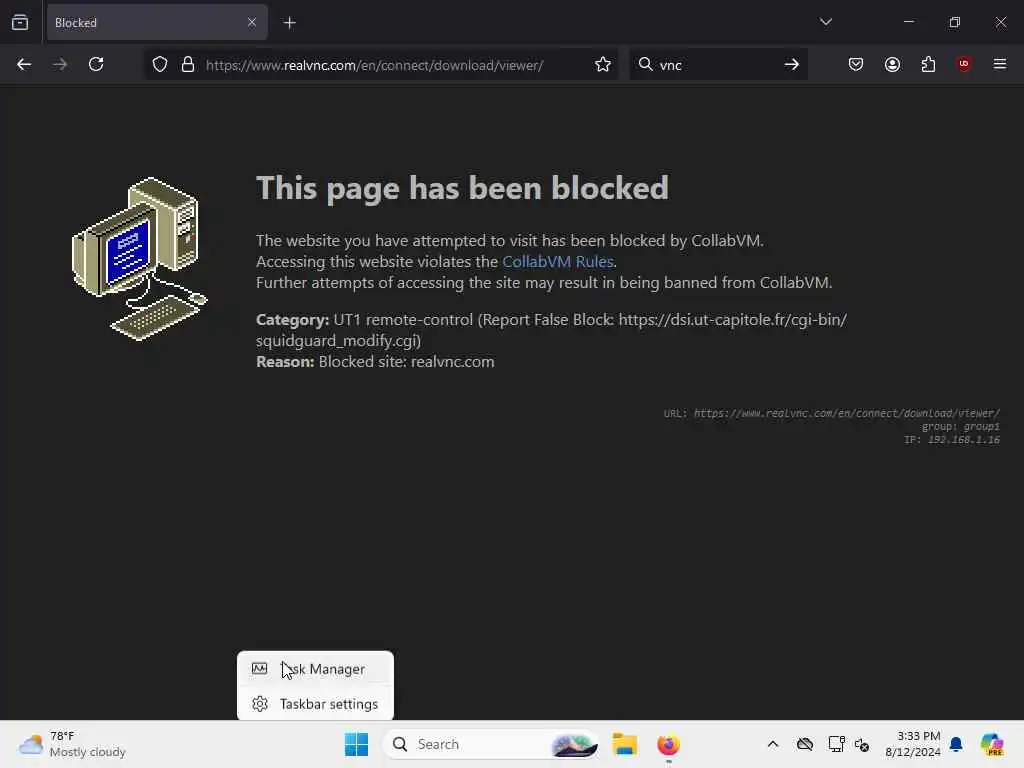
Task: Expand the list all tabs chevron
Action: click(825, 22)
